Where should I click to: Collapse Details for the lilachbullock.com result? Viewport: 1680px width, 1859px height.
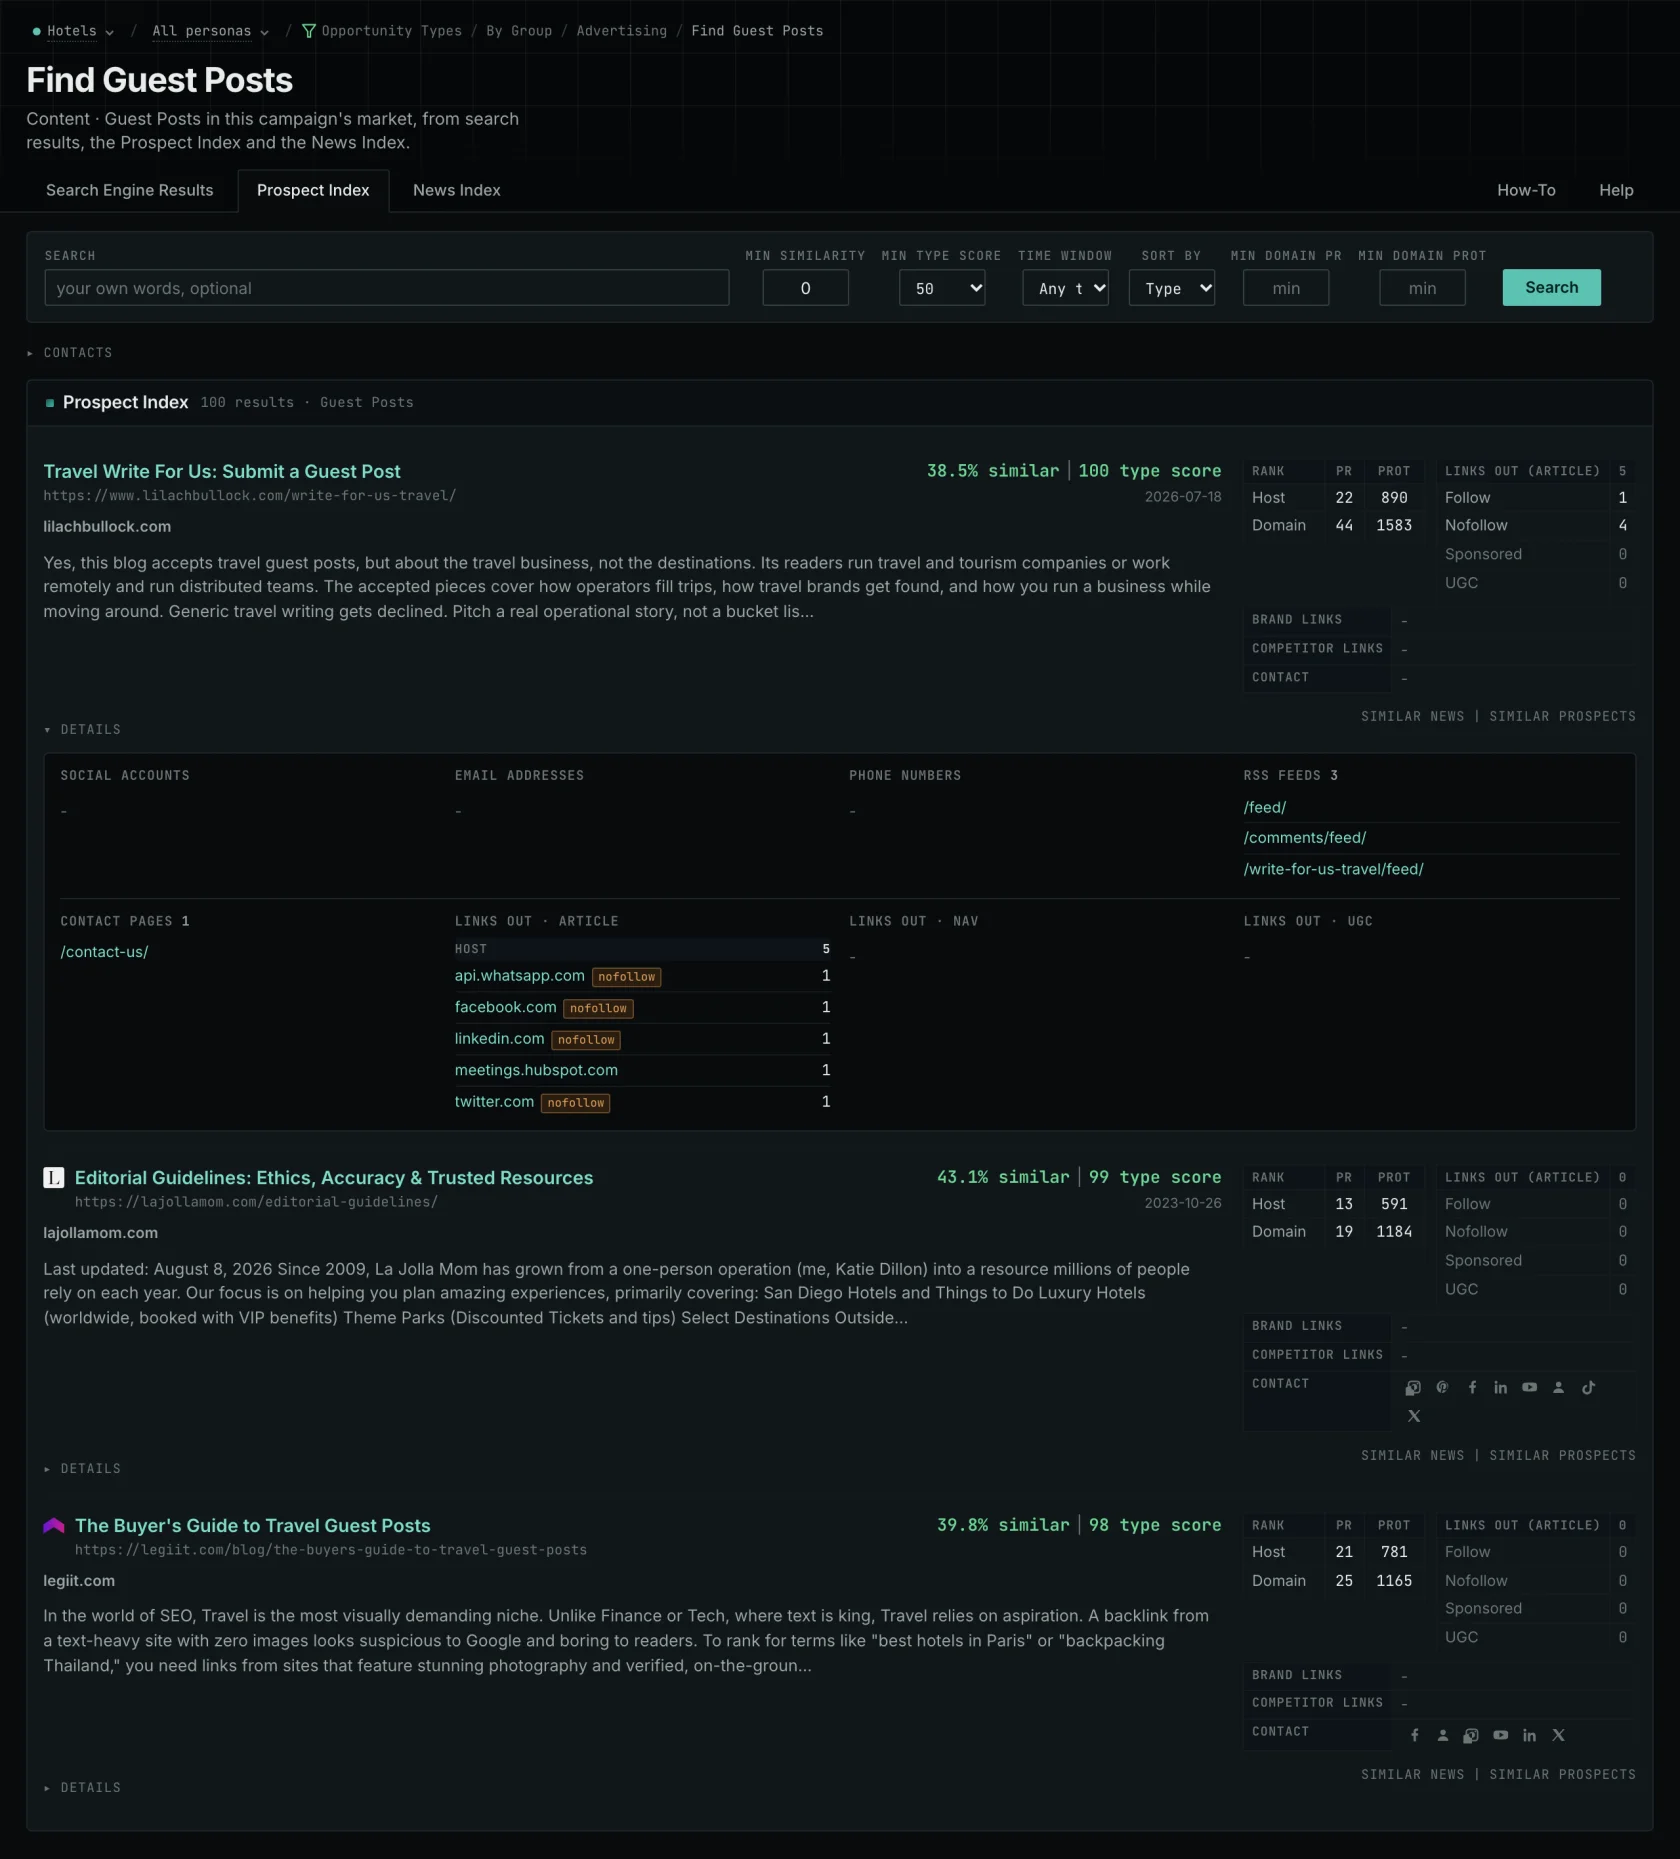[82, 730]
